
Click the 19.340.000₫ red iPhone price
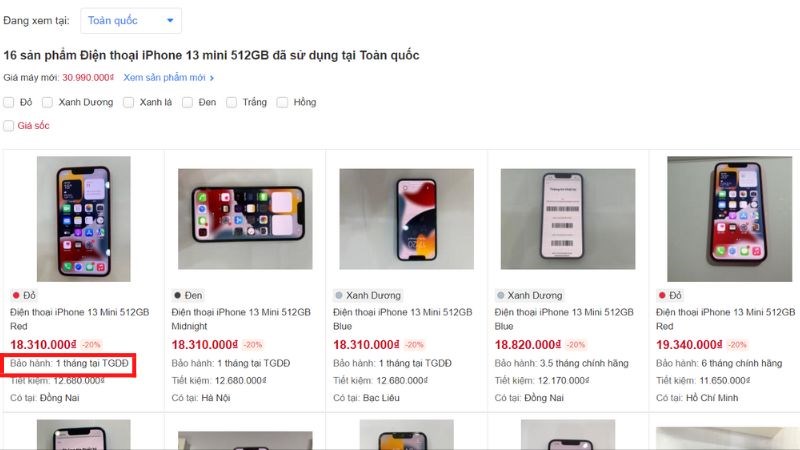tap(690, 344)
